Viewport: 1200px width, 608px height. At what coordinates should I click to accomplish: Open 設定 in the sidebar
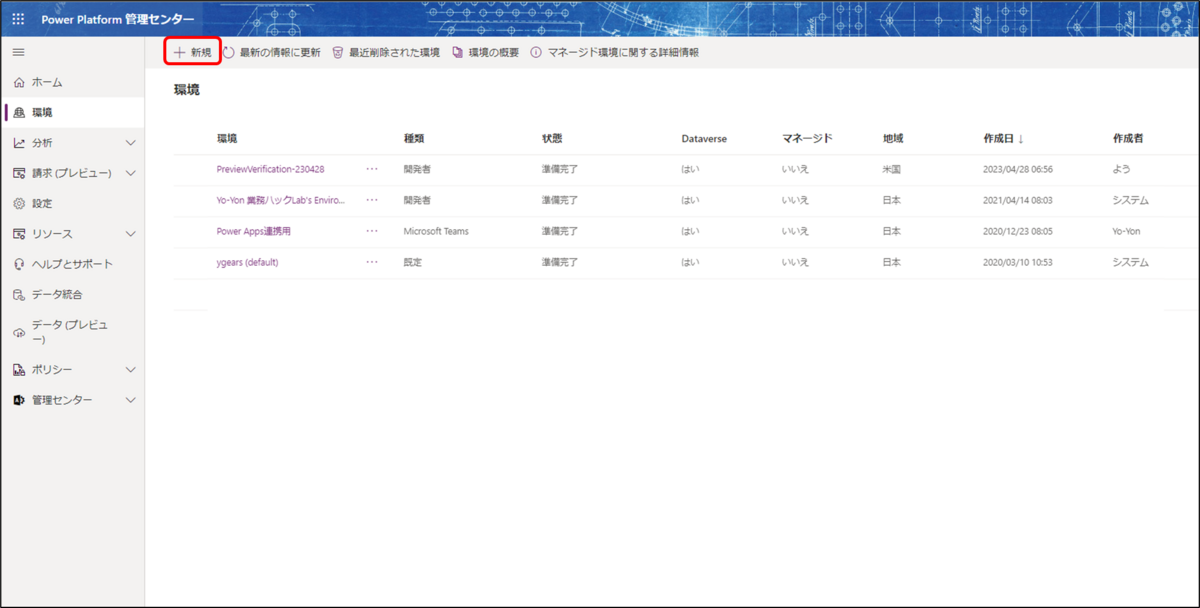tap(72, 203)
